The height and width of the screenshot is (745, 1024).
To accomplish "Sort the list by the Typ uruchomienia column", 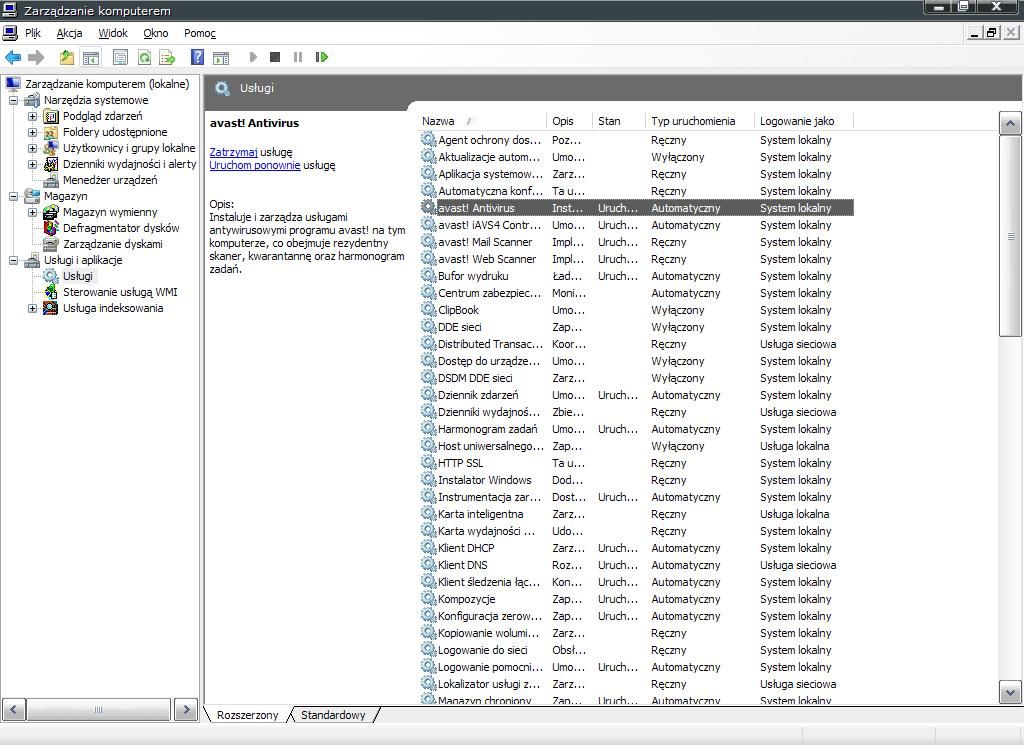I will (693, 121).
